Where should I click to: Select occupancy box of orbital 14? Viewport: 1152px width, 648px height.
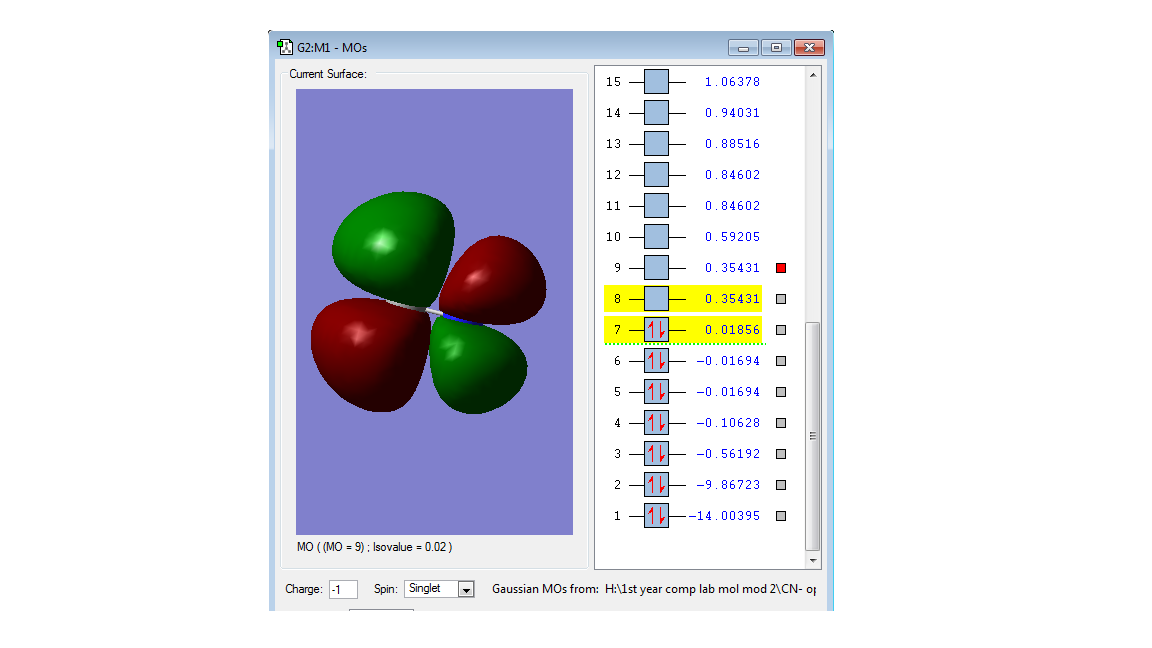657,112
